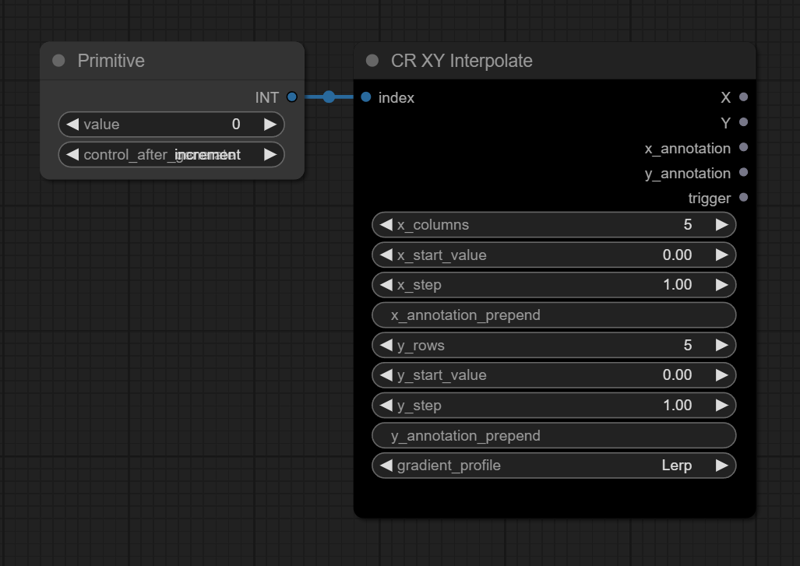Click the x_annotation output slot
The width and height of the screenshot is (800, 566).
coord(743,147)
